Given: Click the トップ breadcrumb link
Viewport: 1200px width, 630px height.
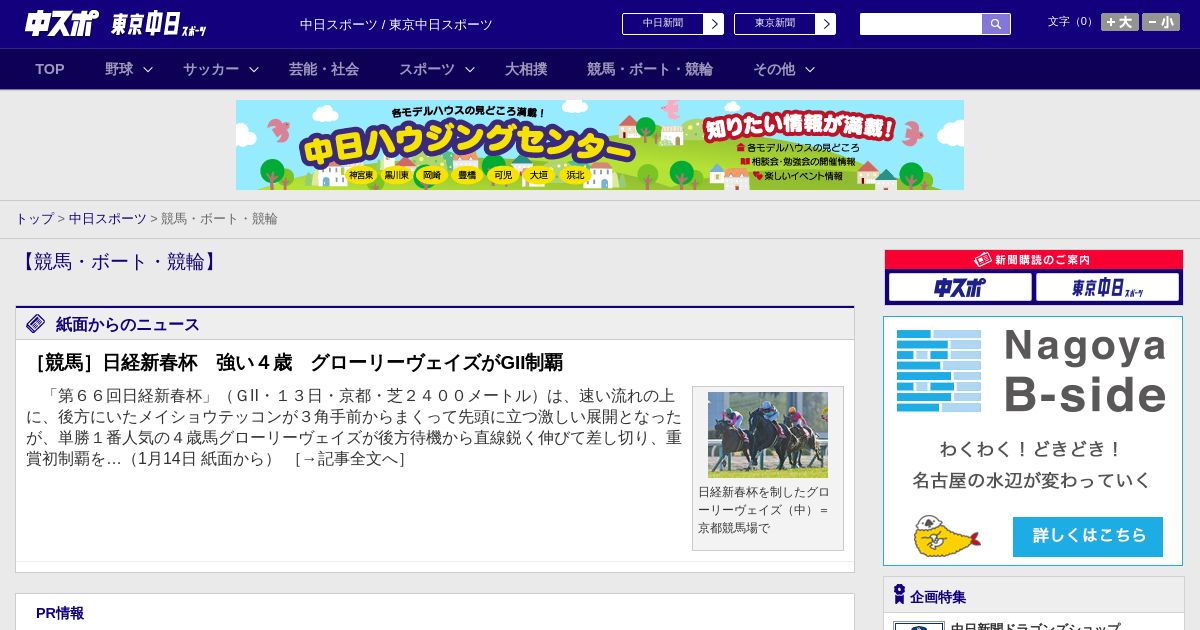Looking at the screenshot, I should click(35, 218).
